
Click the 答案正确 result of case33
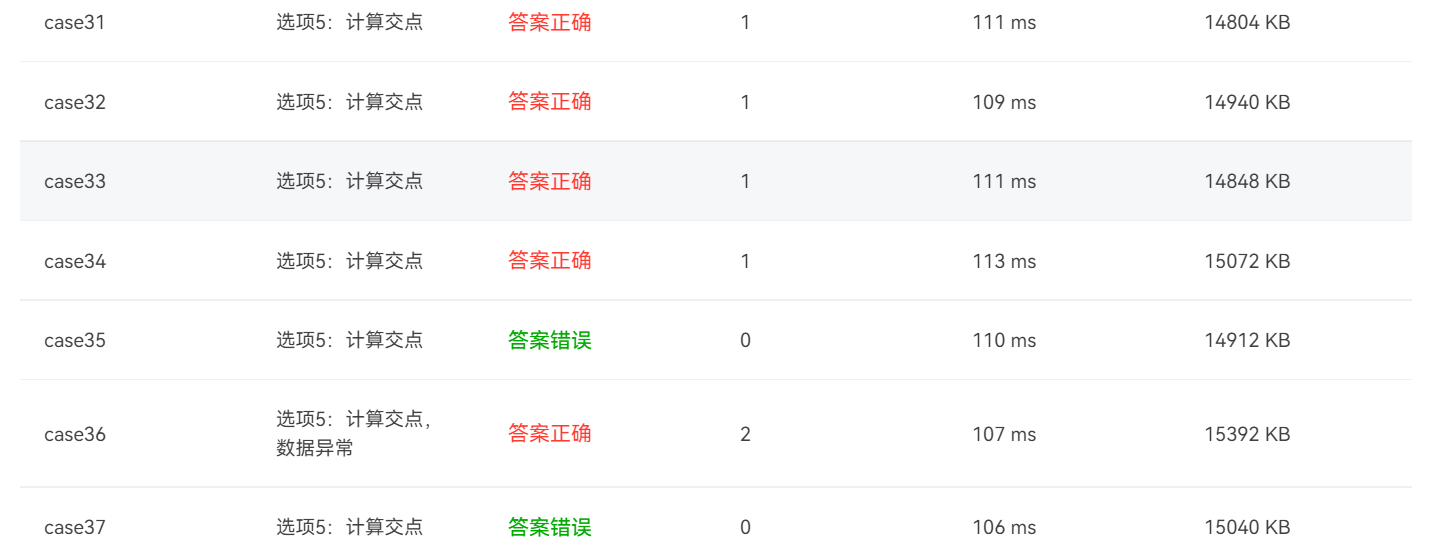(x=550, y=181)
